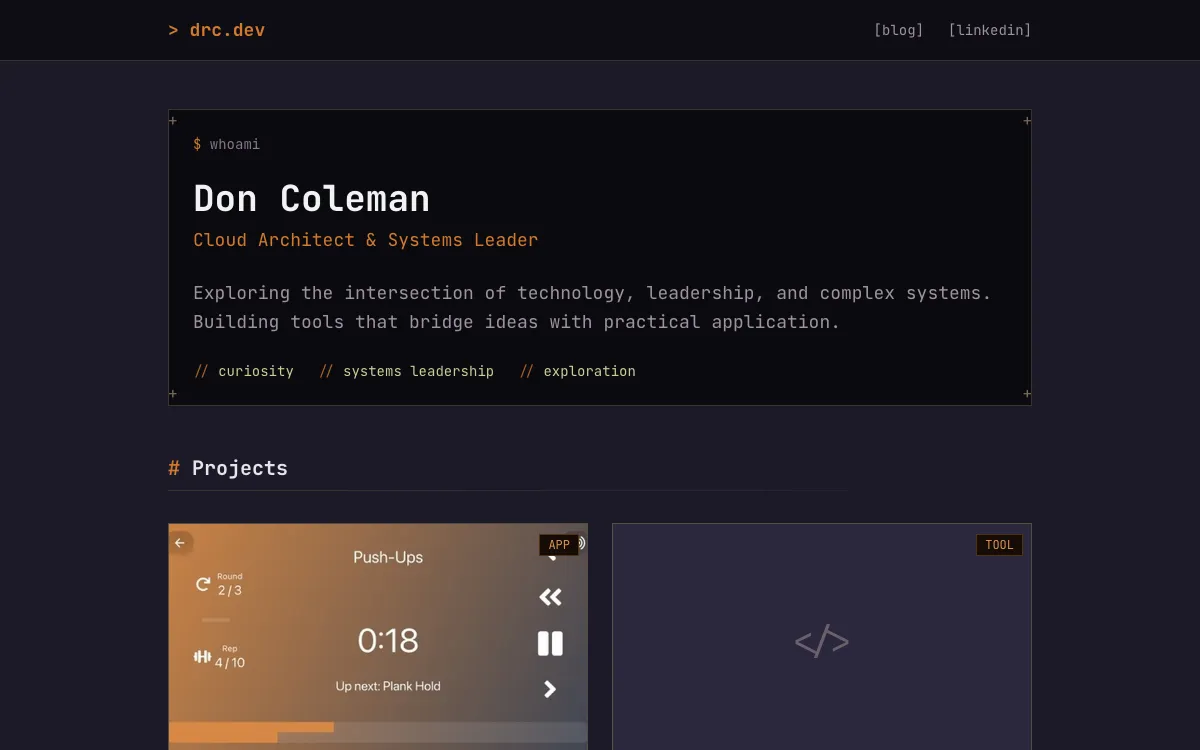The width and height of the screenshot is (1200, 750).
Task: Open the [blog] navigation link
Action: point(898,30)
